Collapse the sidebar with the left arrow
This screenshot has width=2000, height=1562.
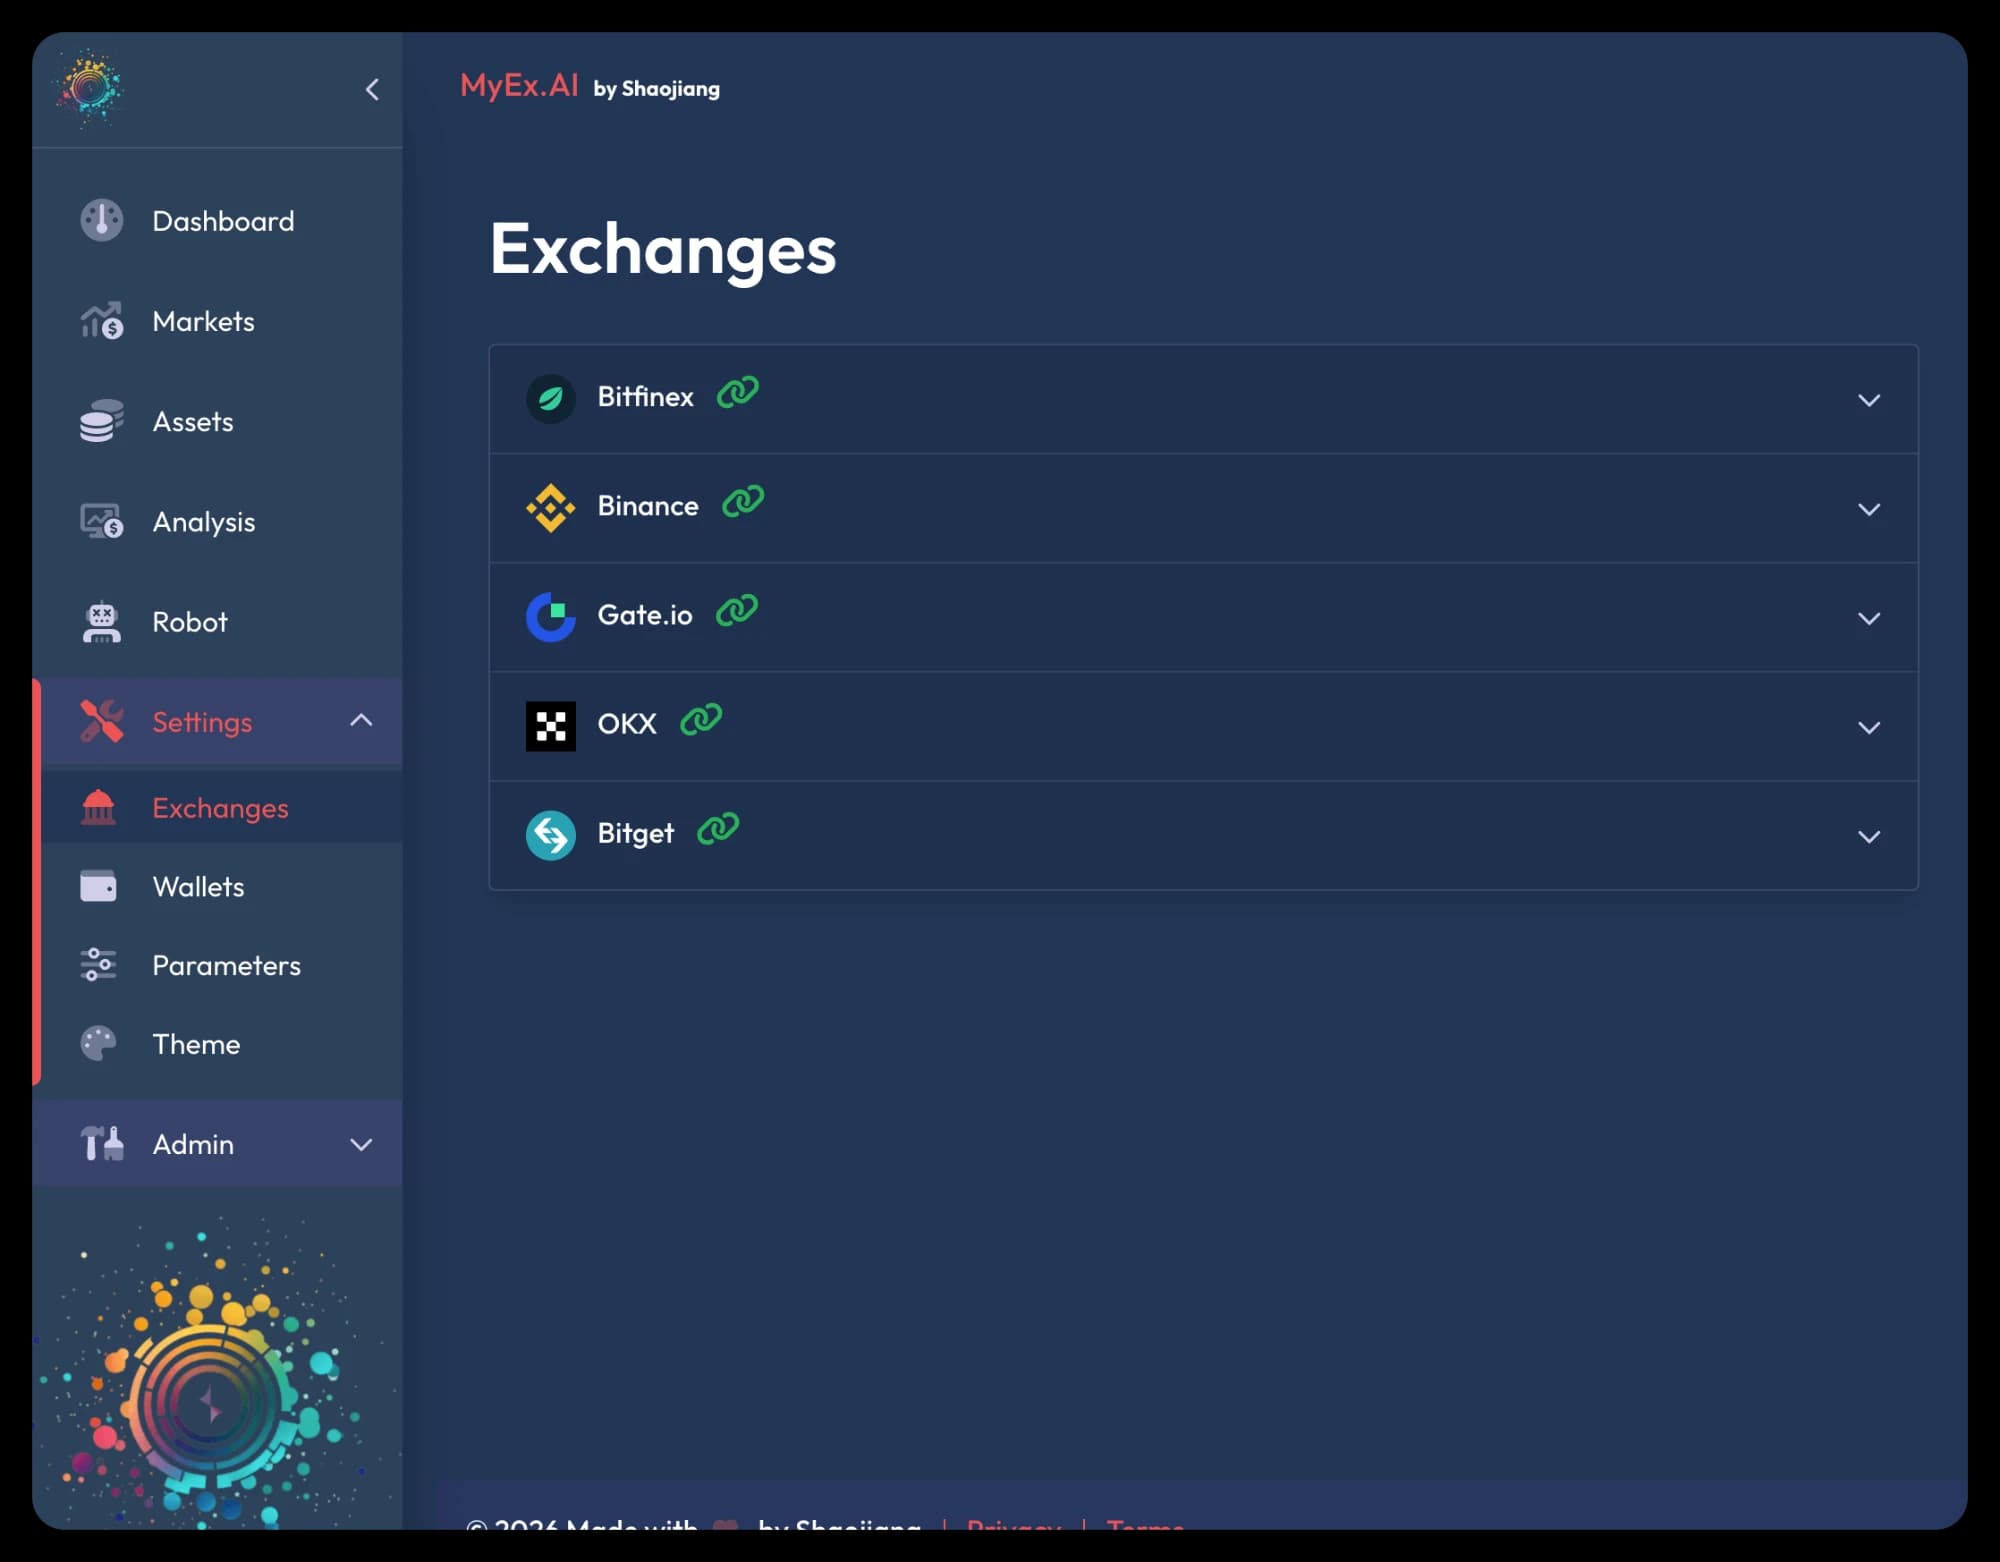(x=372, y=90)
